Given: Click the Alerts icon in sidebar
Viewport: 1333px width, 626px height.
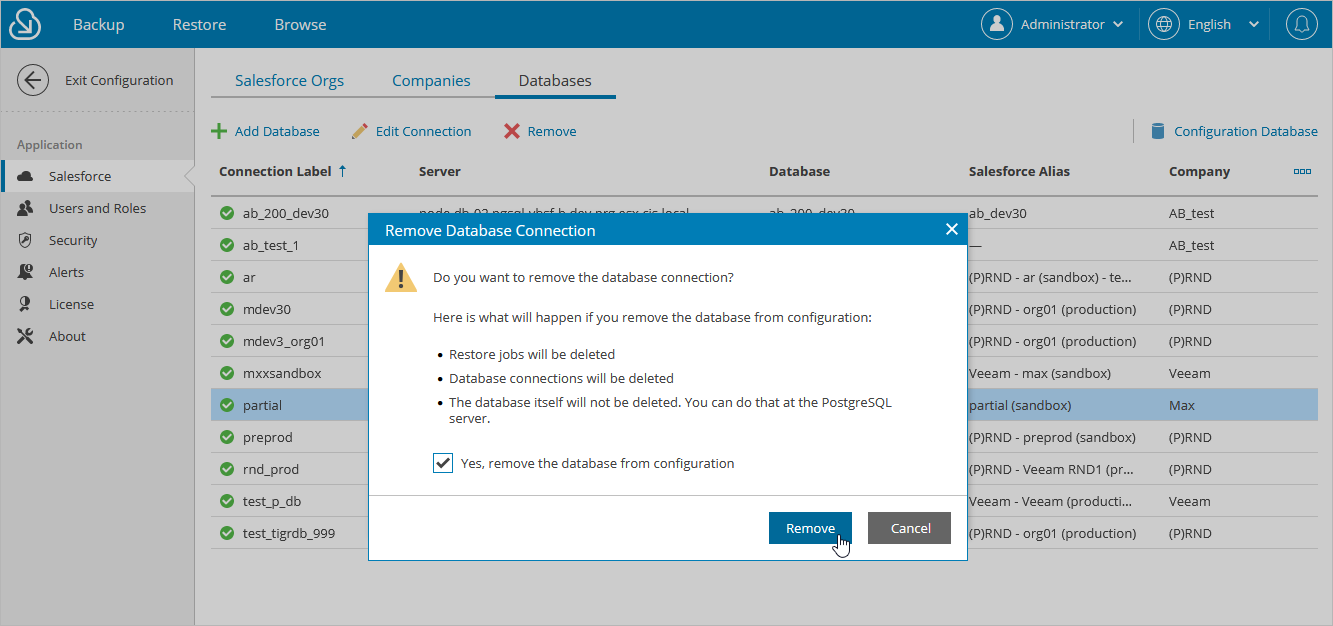Looking at the screenshot, I should [x=27, y=272].
